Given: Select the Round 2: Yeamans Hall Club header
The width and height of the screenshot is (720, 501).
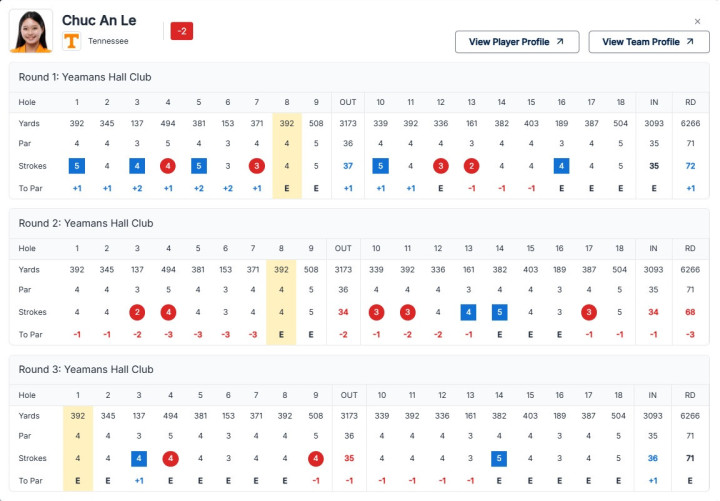Looking at the screenshot, I should (86, 223).
